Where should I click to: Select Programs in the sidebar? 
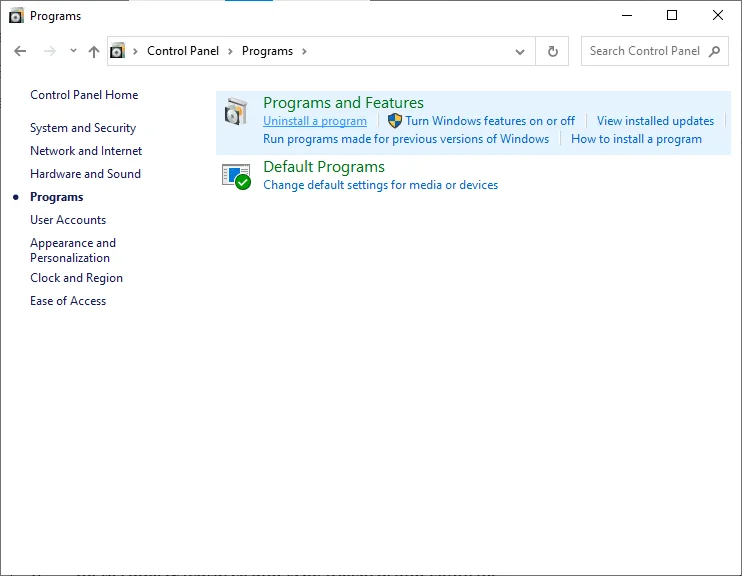tap(57, 197)
